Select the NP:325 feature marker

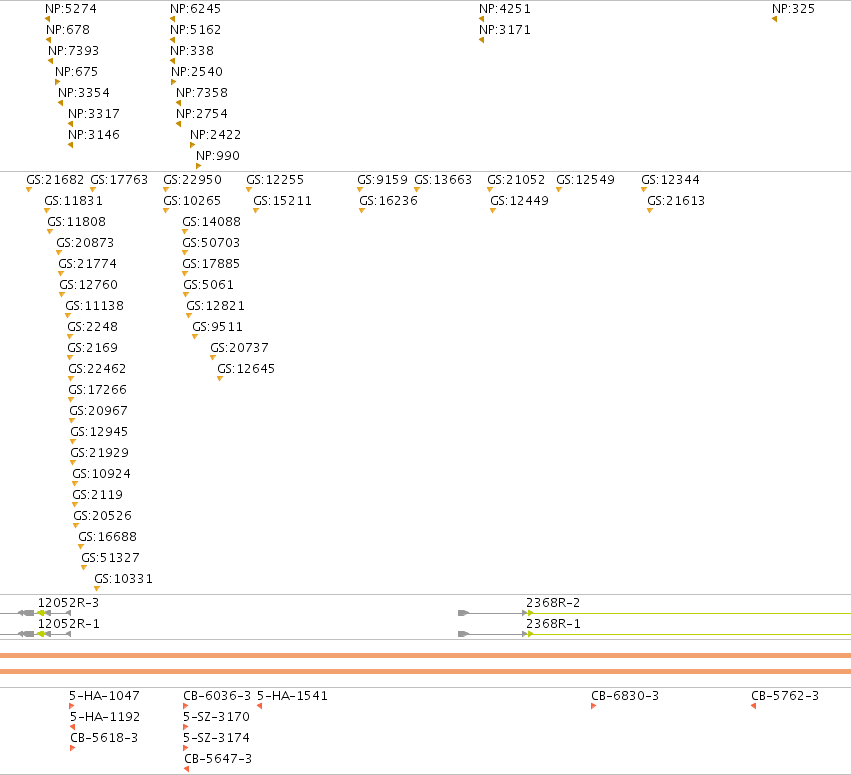pos(774,19)
